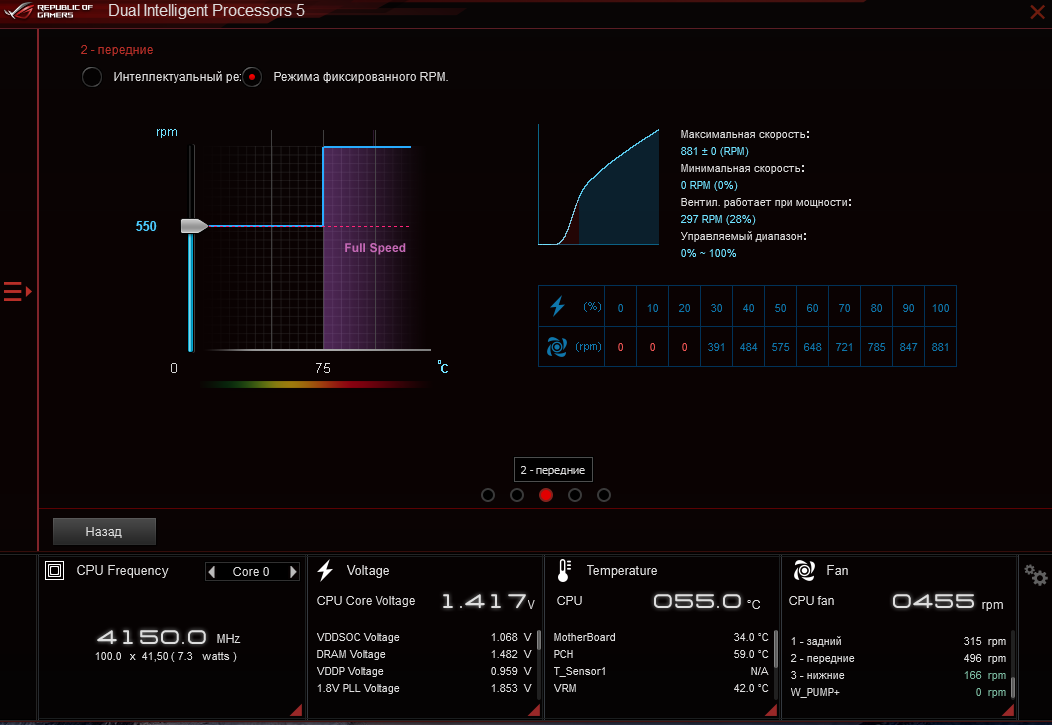Image resolution: width=1052 pixels, height=725 pixels.
Task: Click the VDDSOC Voltage row
Action: pos(423,637)
